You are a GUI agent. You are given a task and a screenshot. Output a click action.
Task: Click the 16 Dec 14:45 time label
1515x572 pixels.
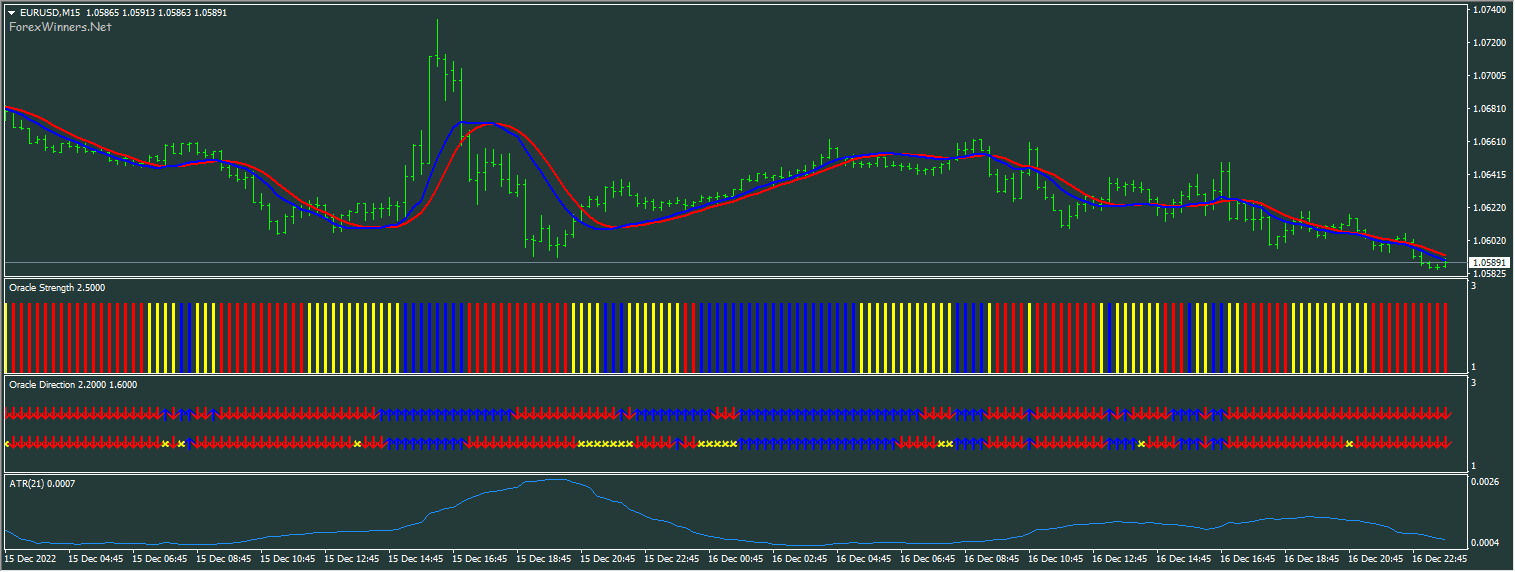tap(1185, 558)
